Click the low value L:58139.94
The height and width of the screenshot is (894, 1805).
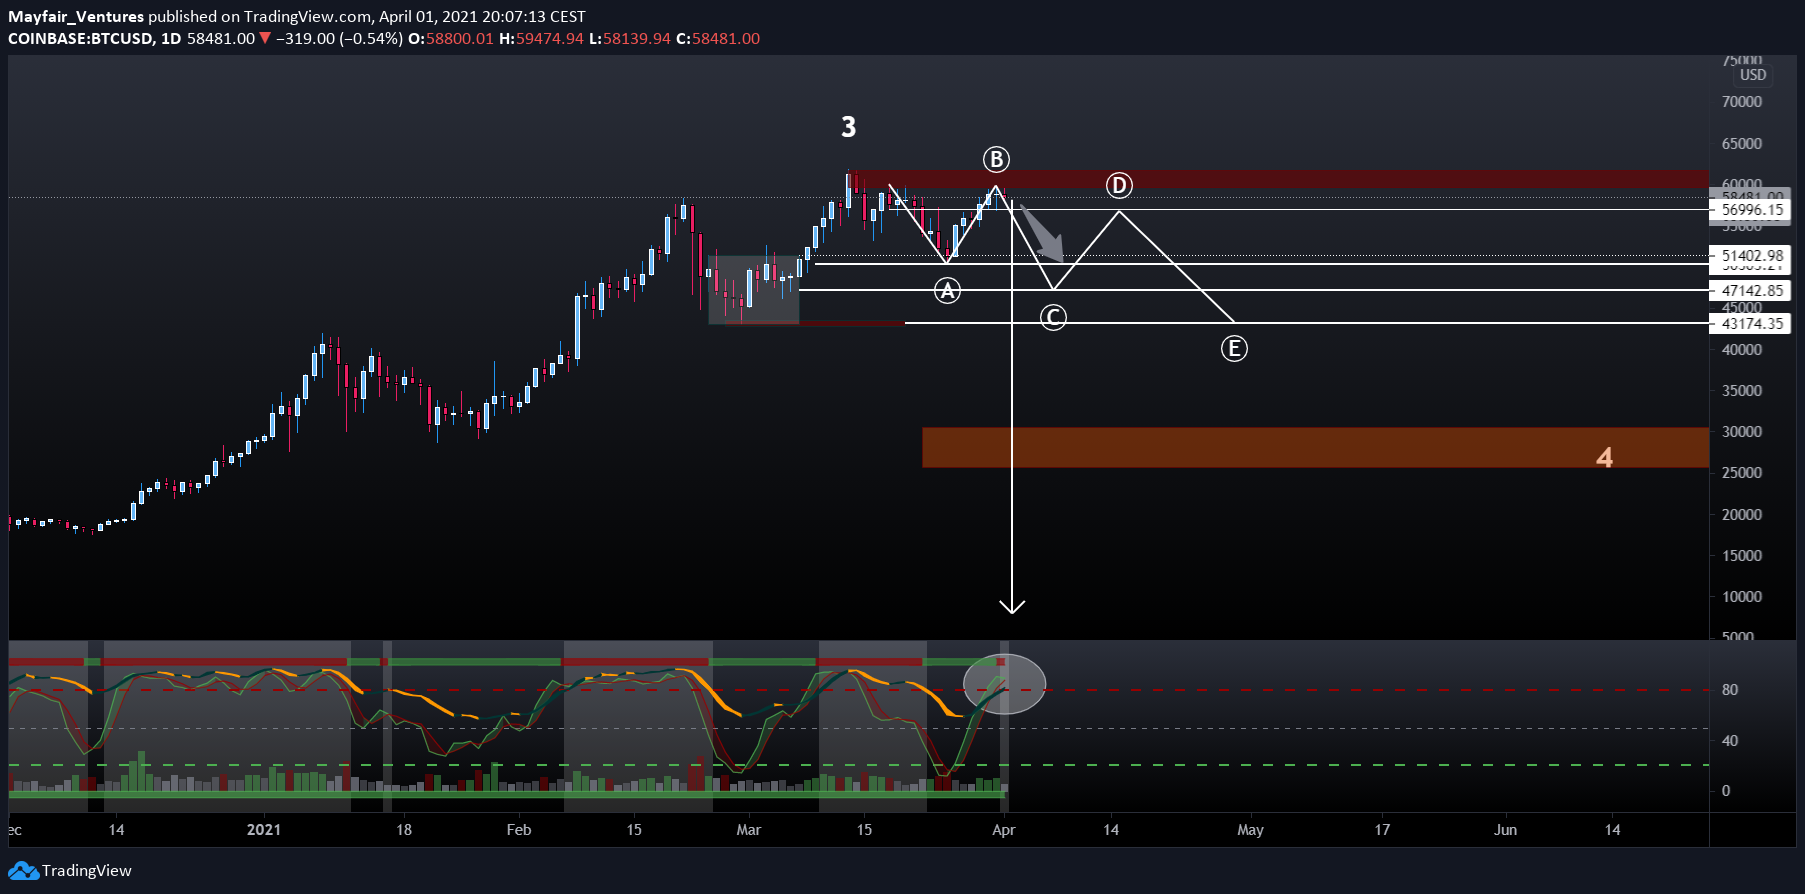[x=630, y=38]
